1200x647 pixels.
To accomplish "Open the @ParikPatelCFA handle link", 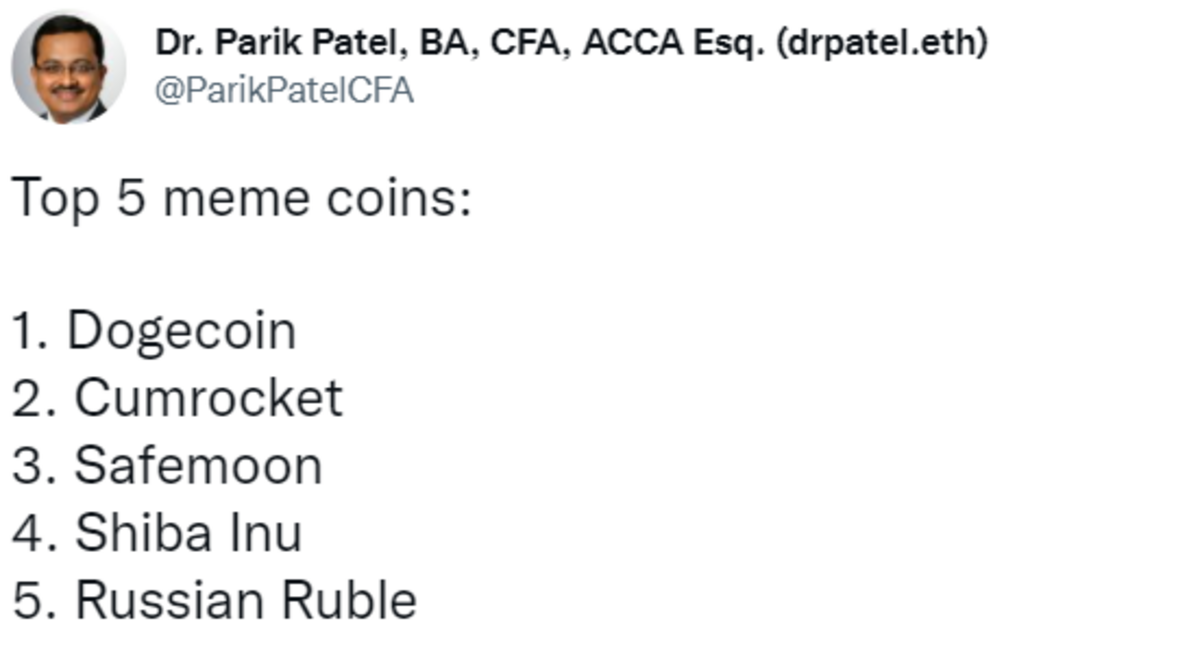I will (x=284, y=91).
